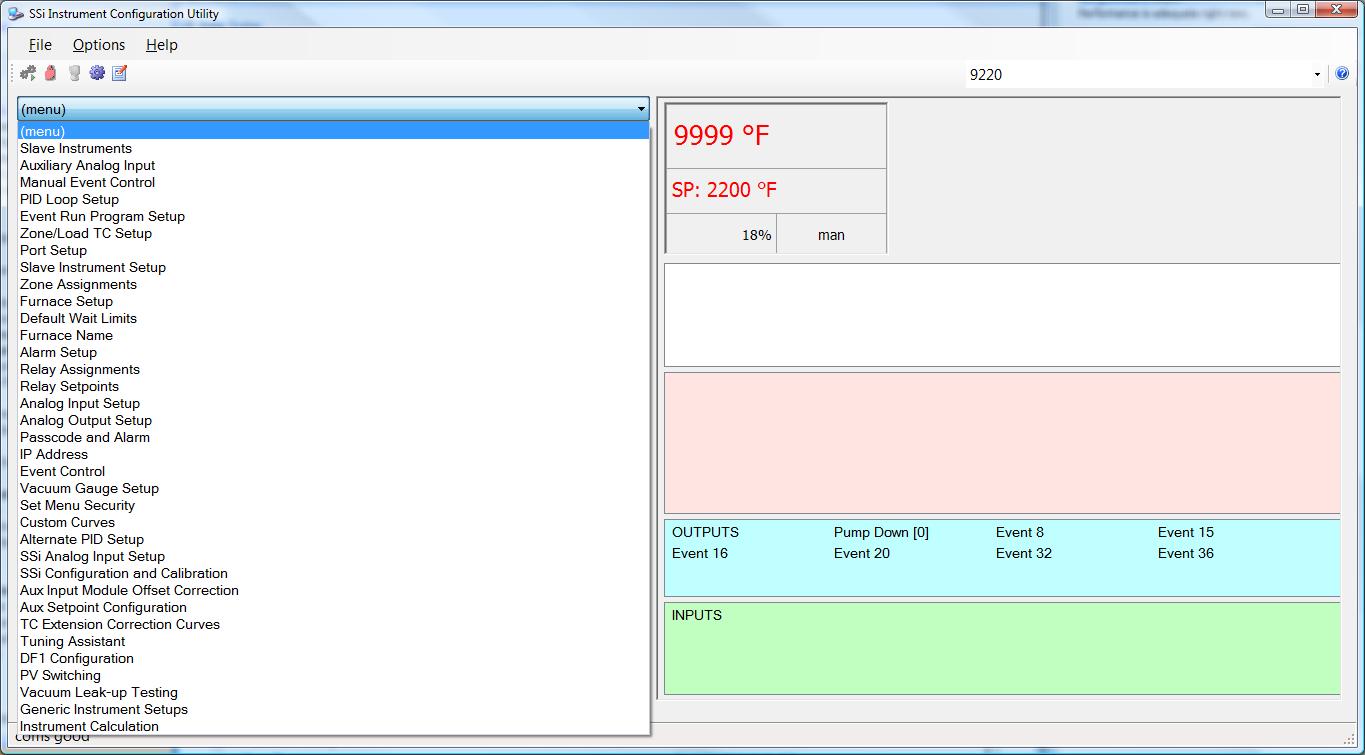Click the notepad with pencil toolbar icon

[x=120, y=73]
